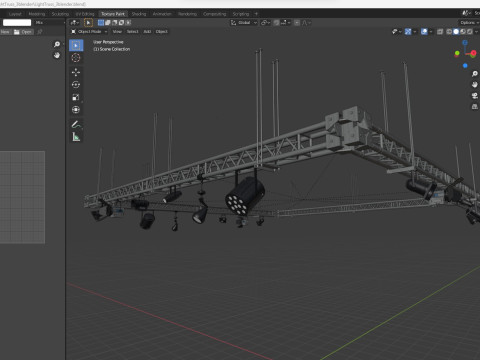
Task: Switch to the Modeling workspace tab
Action: (x=37, y=14)
